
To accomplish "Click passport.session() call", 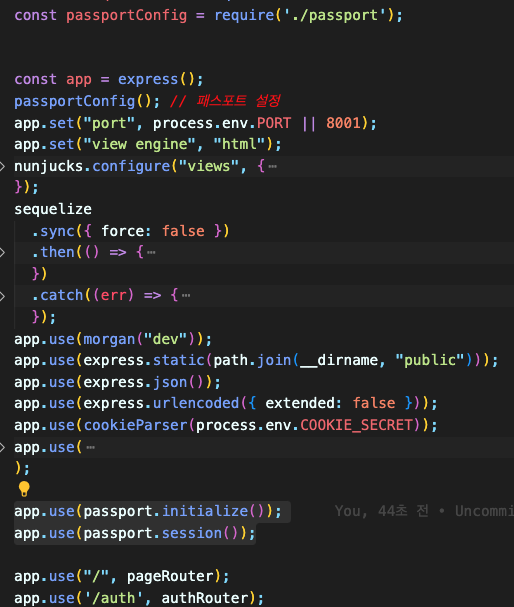I will click(161, 533).
